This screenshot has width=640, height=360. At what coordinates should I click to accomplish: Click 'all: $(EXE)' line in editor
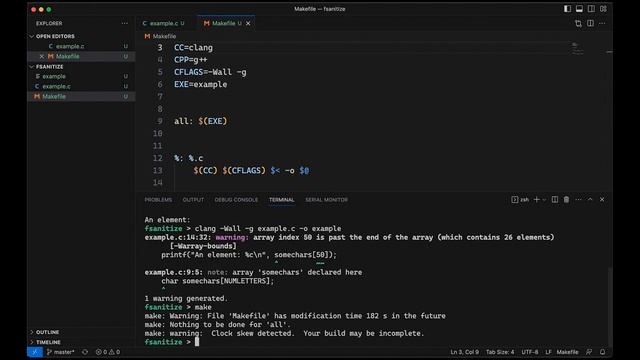pyautogui.click(x=200, y=121)
